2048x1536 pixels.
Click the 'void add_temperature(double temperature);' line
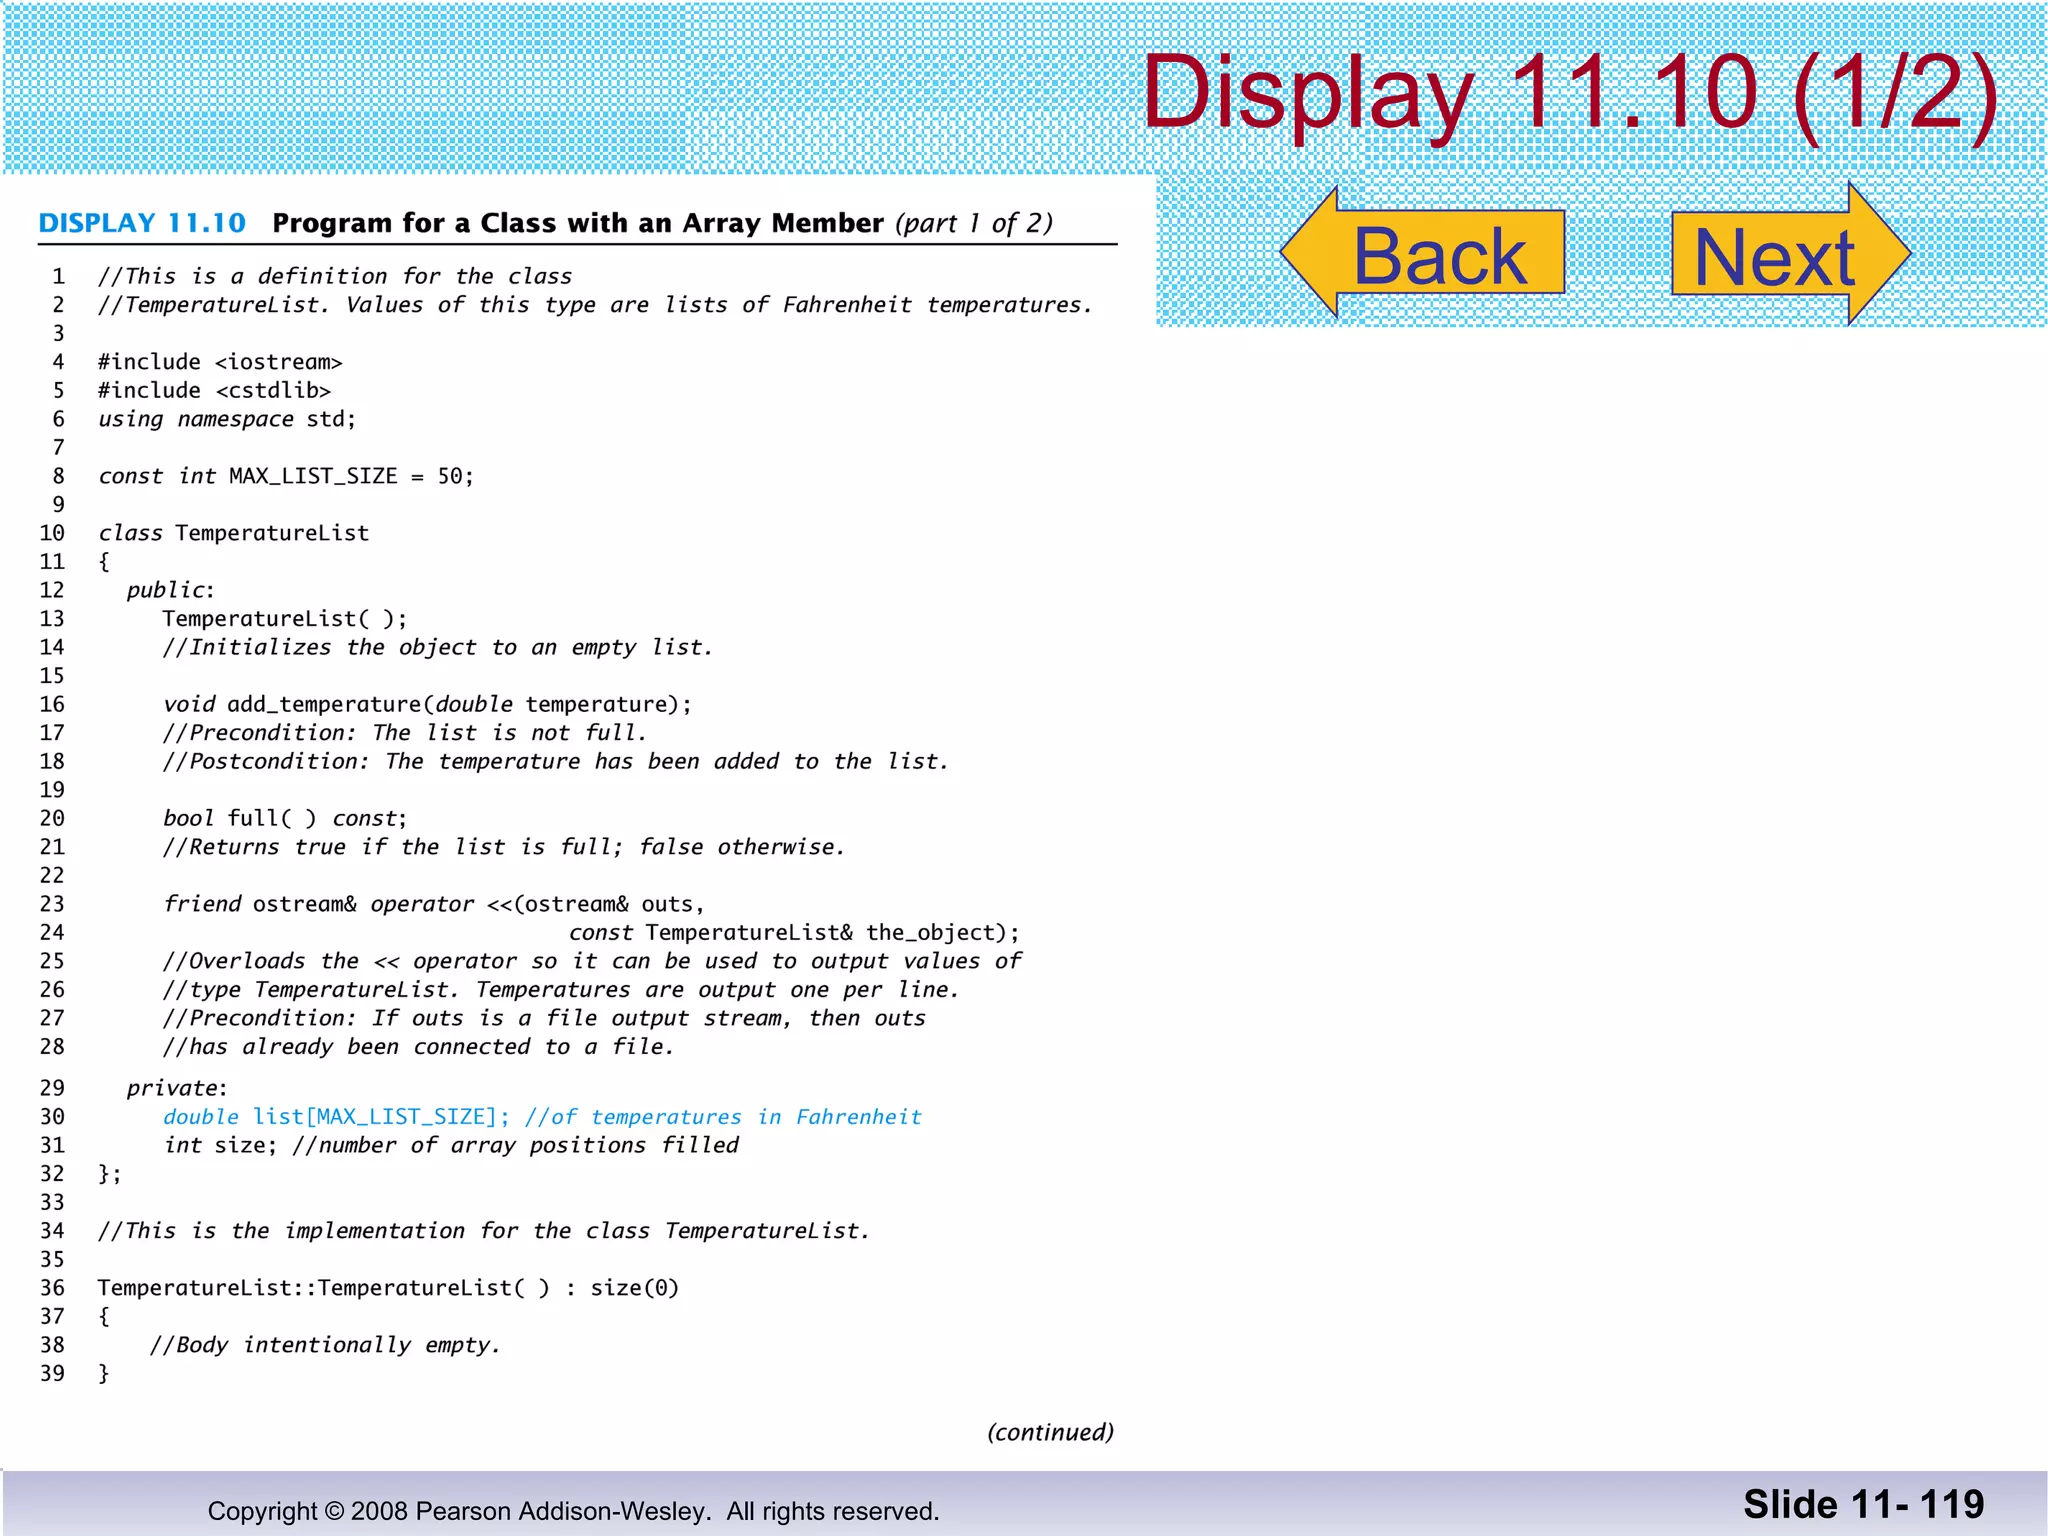coord(427,704)
